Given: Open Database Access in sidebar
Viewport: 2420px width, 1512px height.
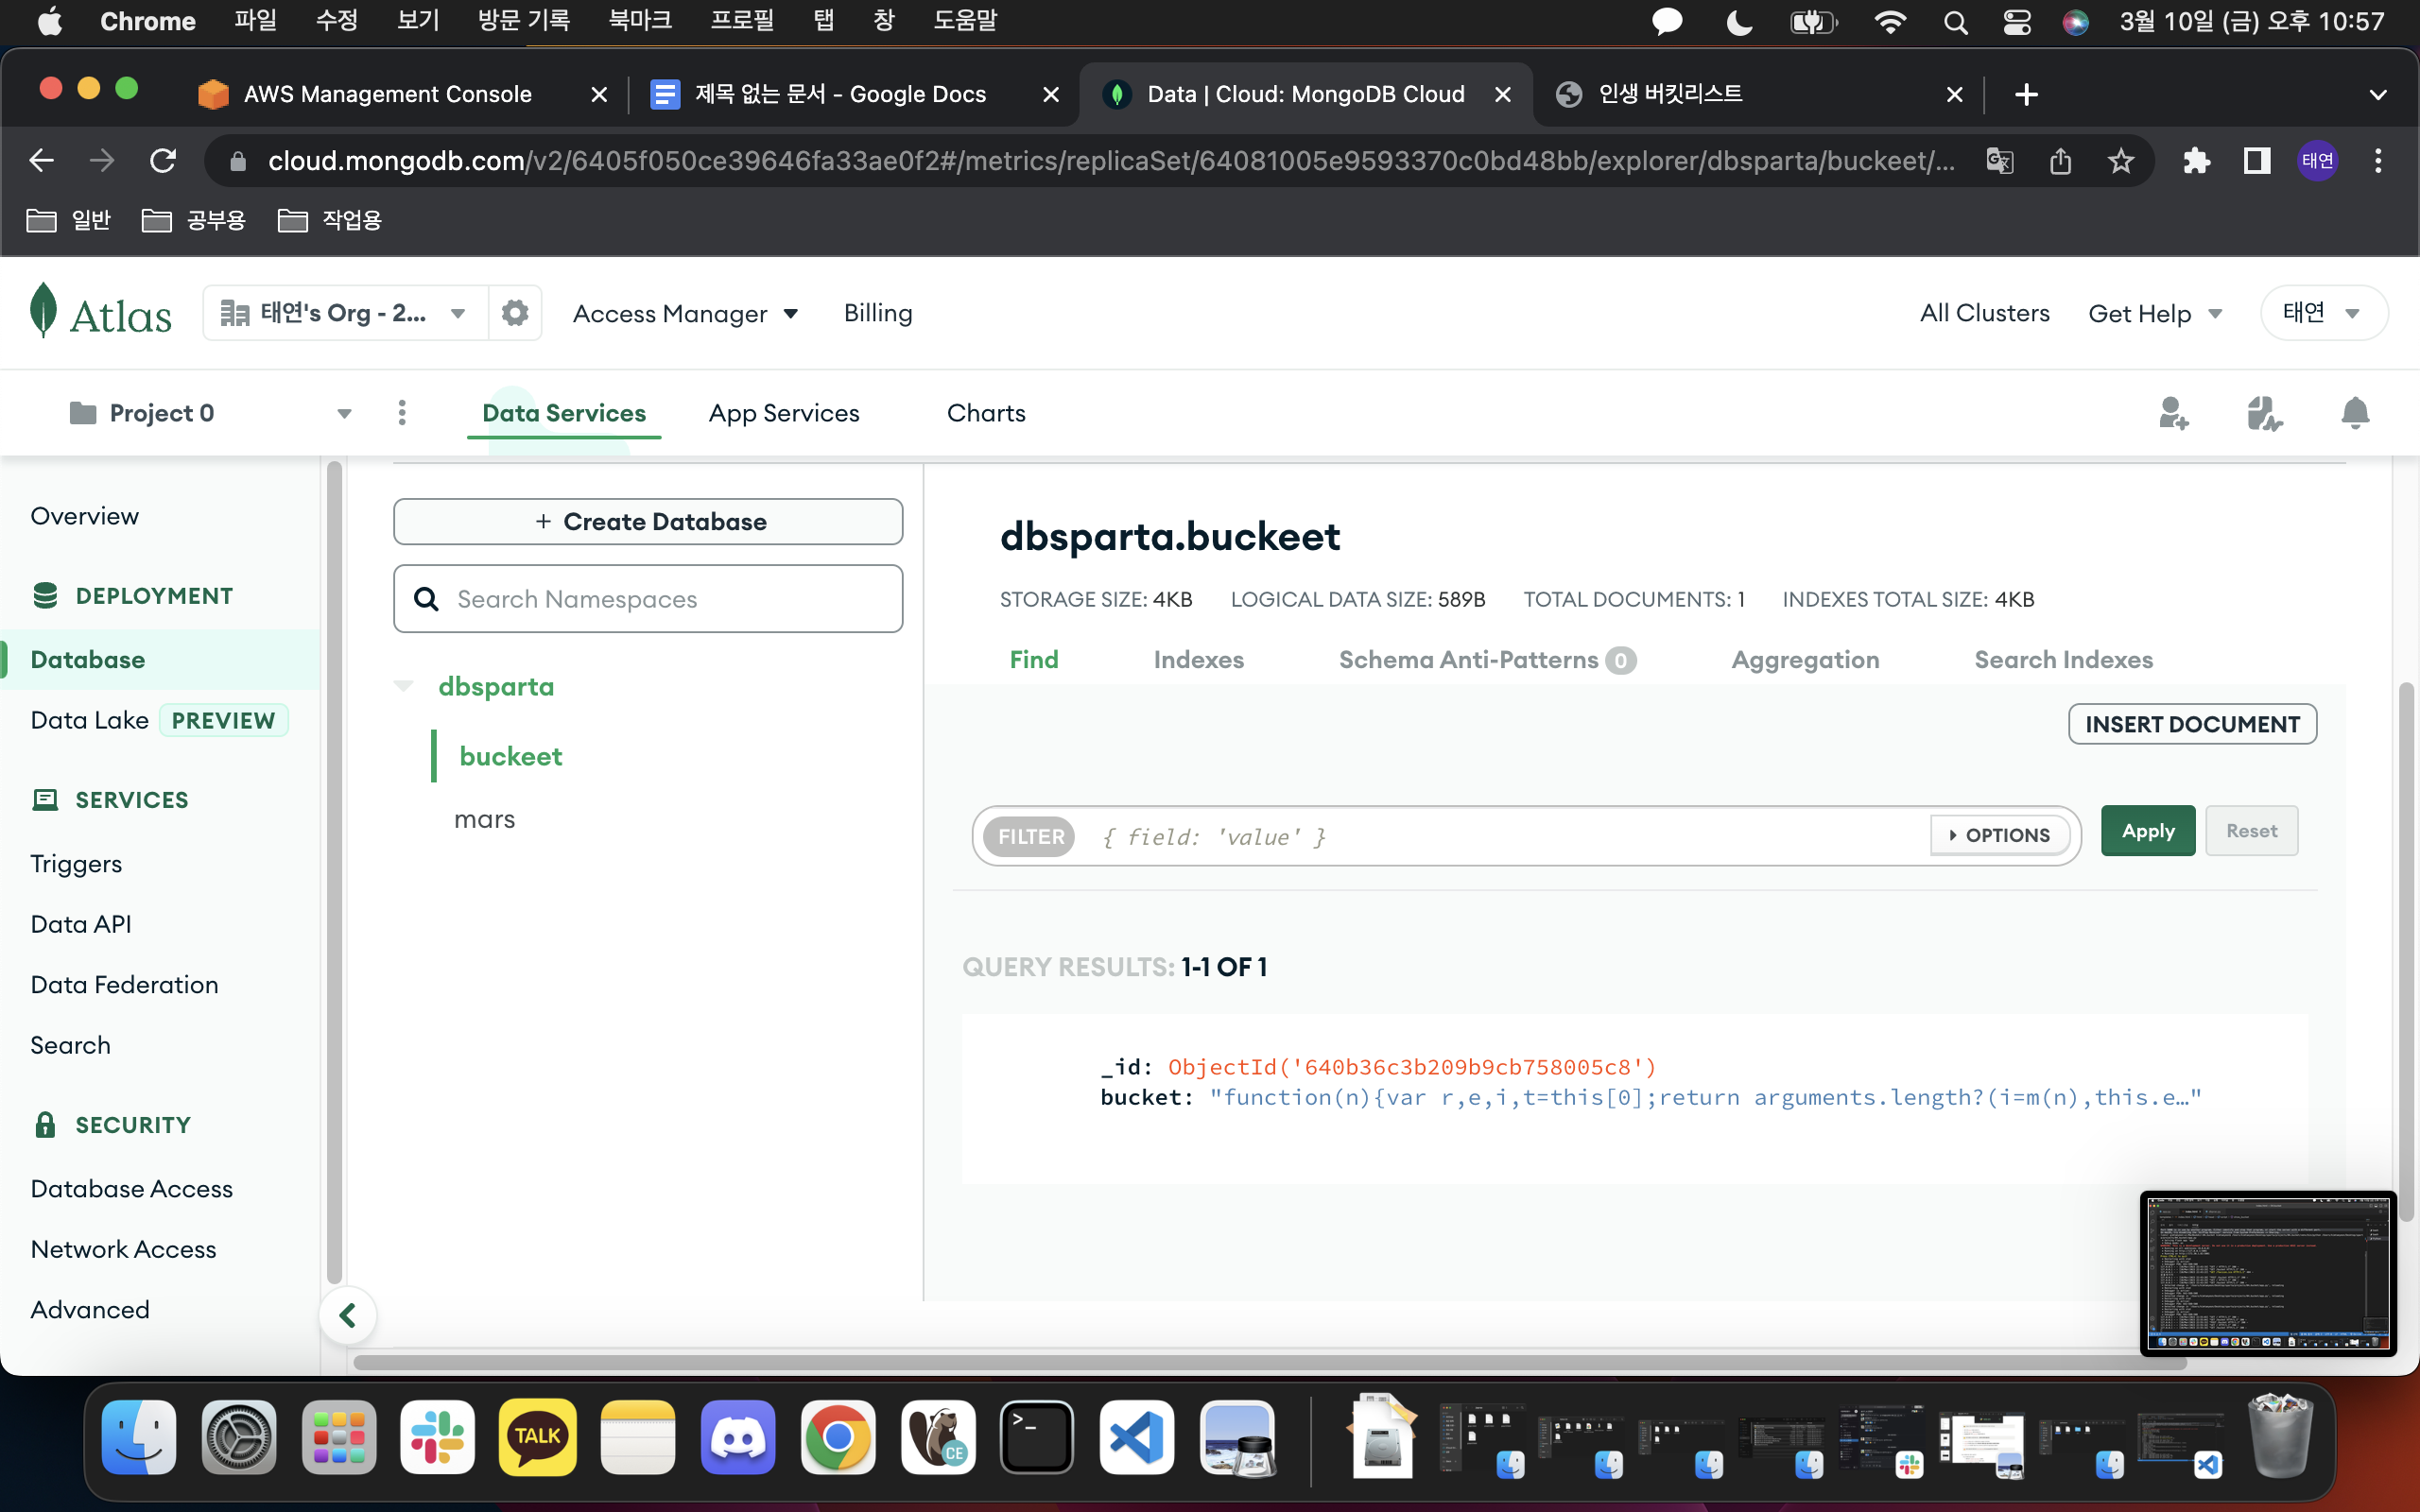Looking at the screenshot, I should coord(131,1189).
